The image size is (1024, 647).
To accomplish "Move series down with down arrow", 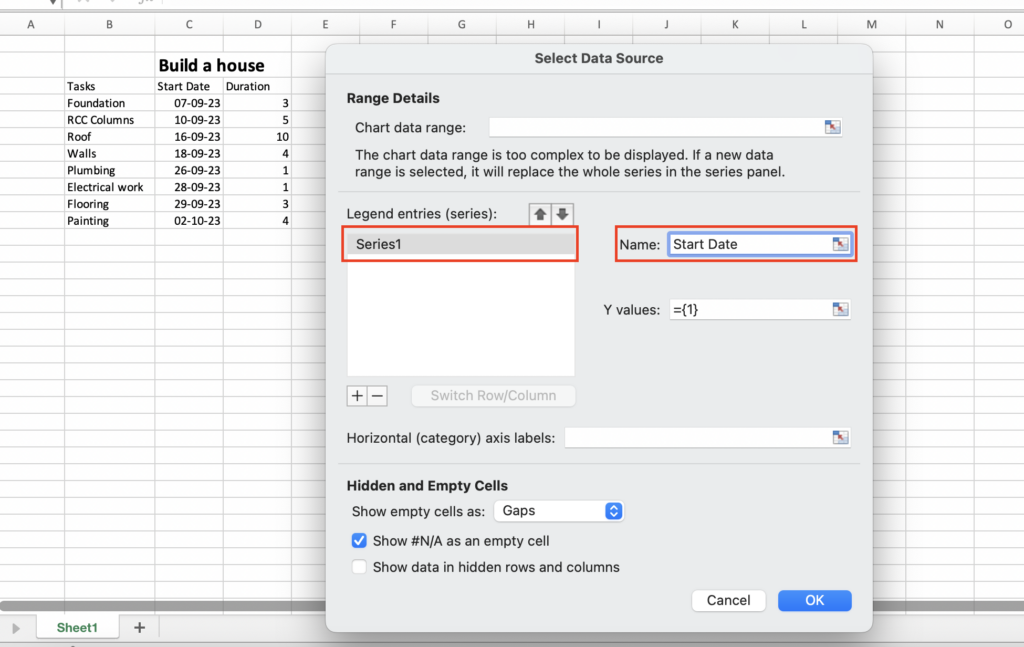I will point(562,214).
